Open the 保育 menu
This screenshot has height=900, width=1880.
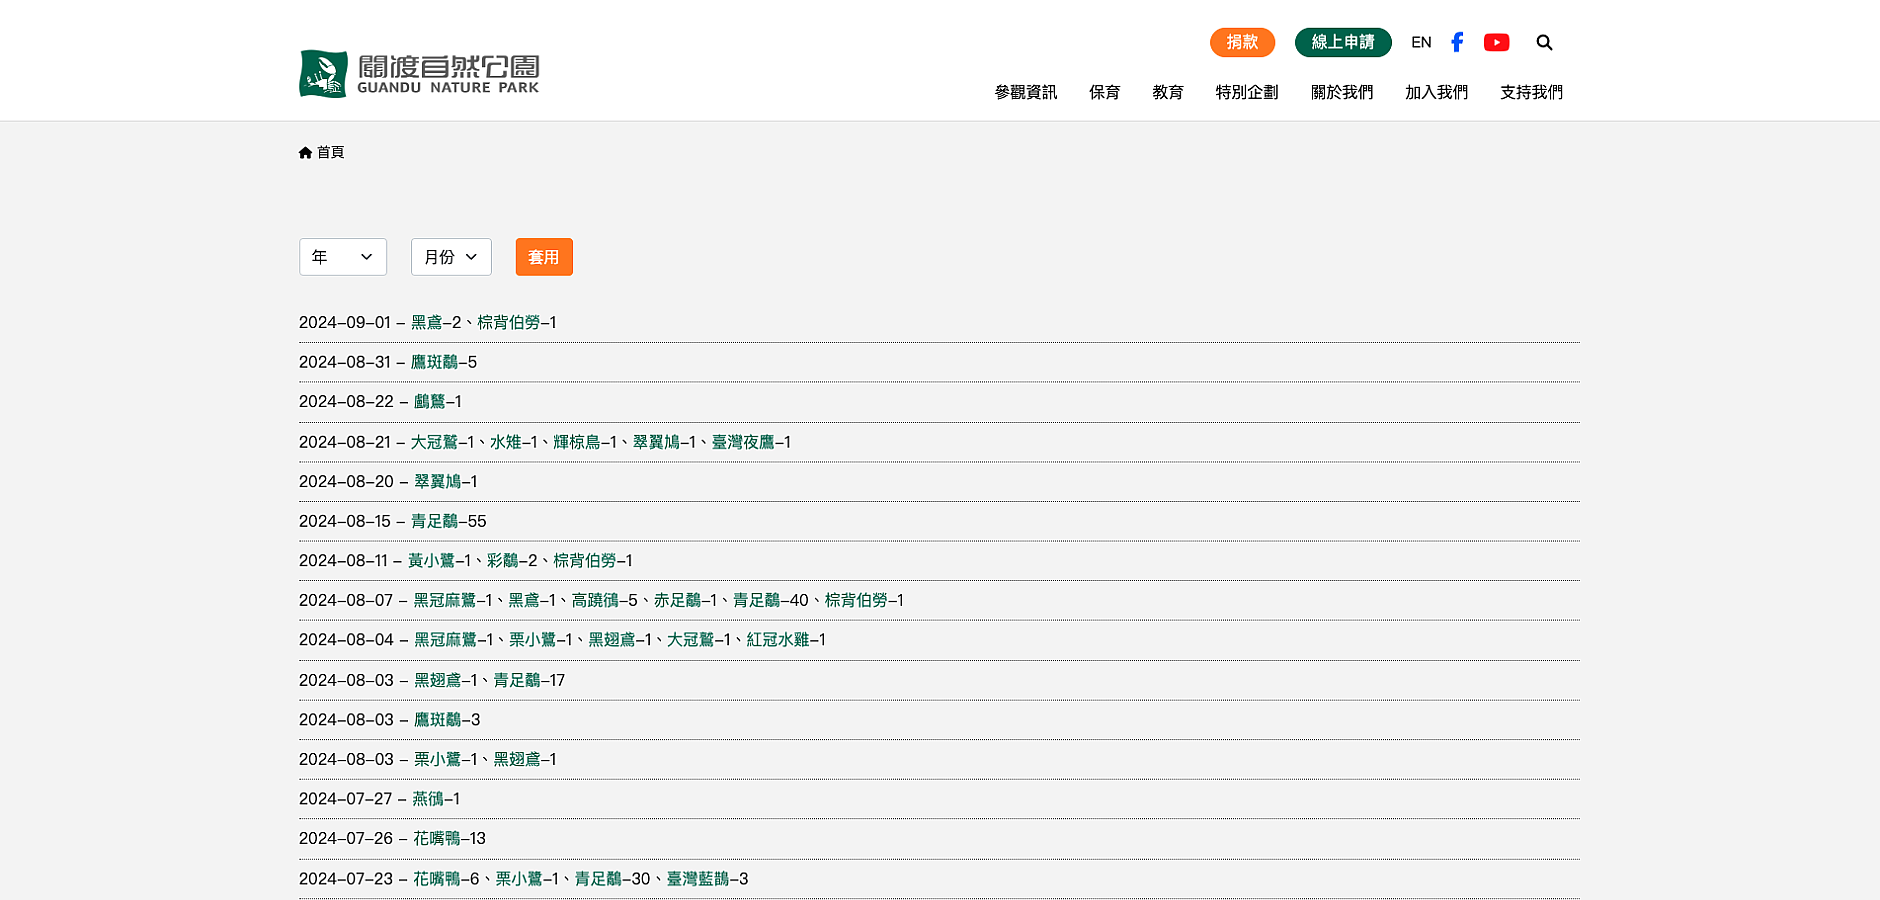pos(1104,92)
